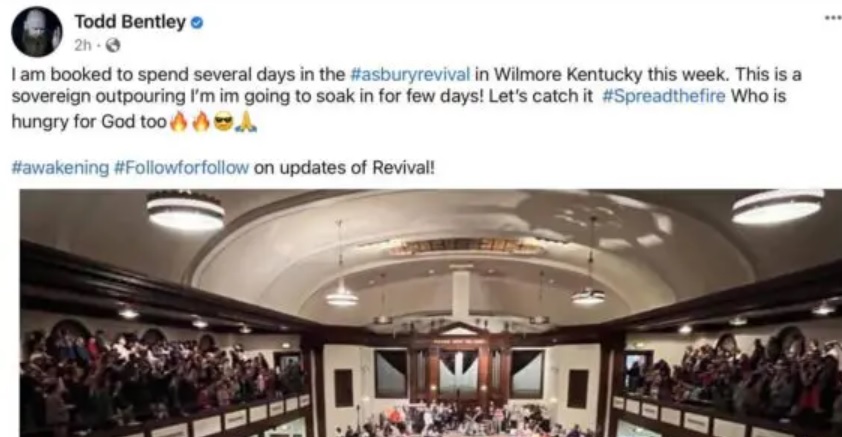Screen dimensions: 842x437
Task: Open the three-dot post options menu
Action: pos(833,18)
